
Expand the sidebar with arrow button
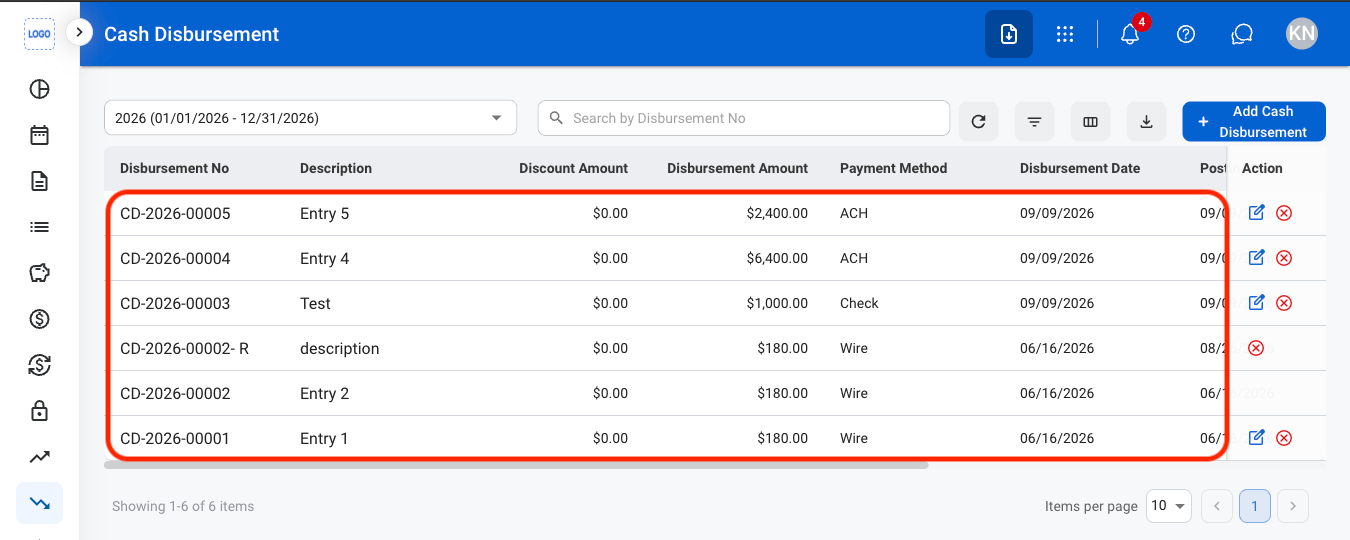pyautogui.click(x=79, y=32)
